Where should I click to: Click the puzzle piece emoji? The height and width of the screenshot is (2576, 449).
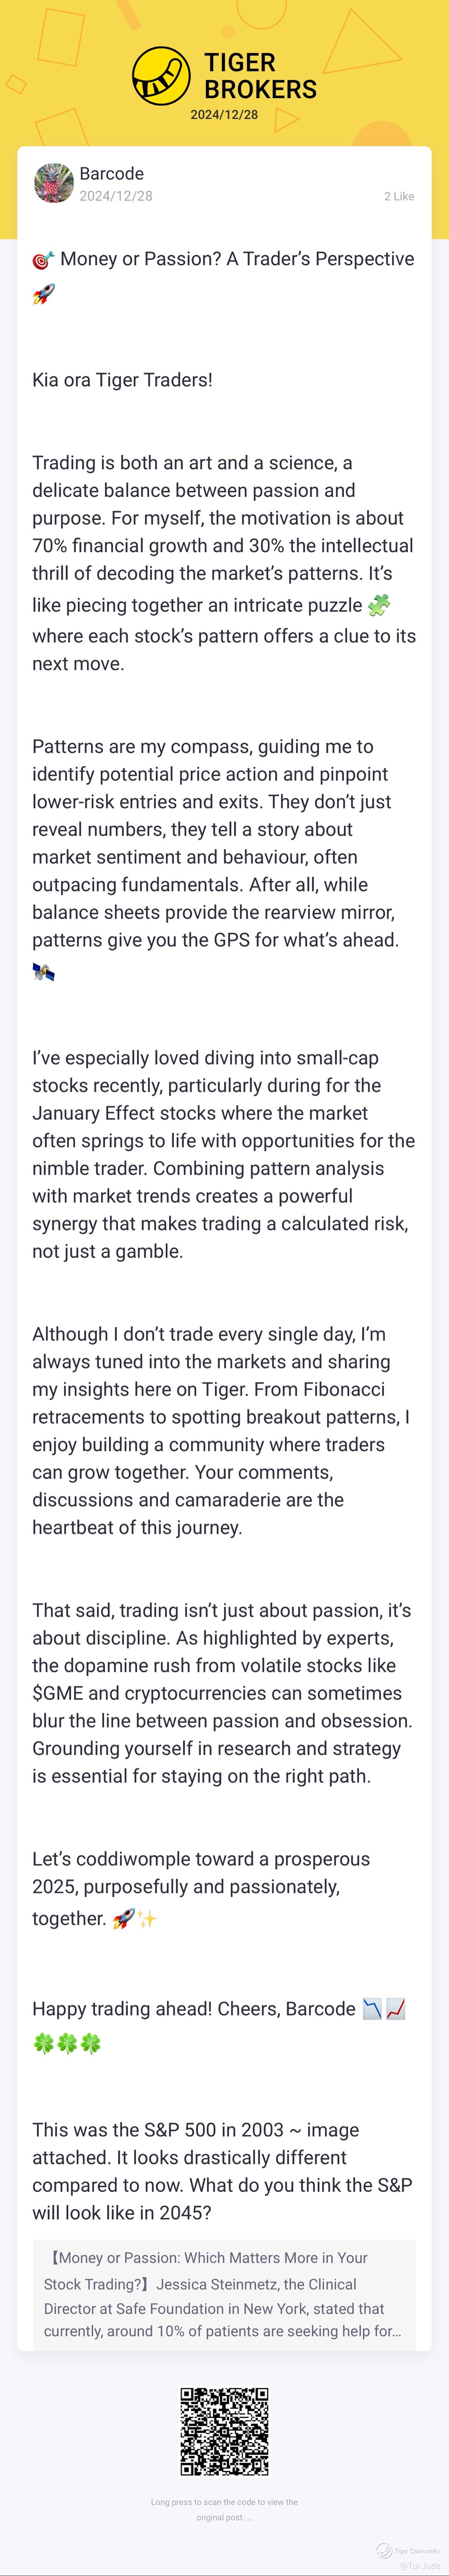(379, 605)
